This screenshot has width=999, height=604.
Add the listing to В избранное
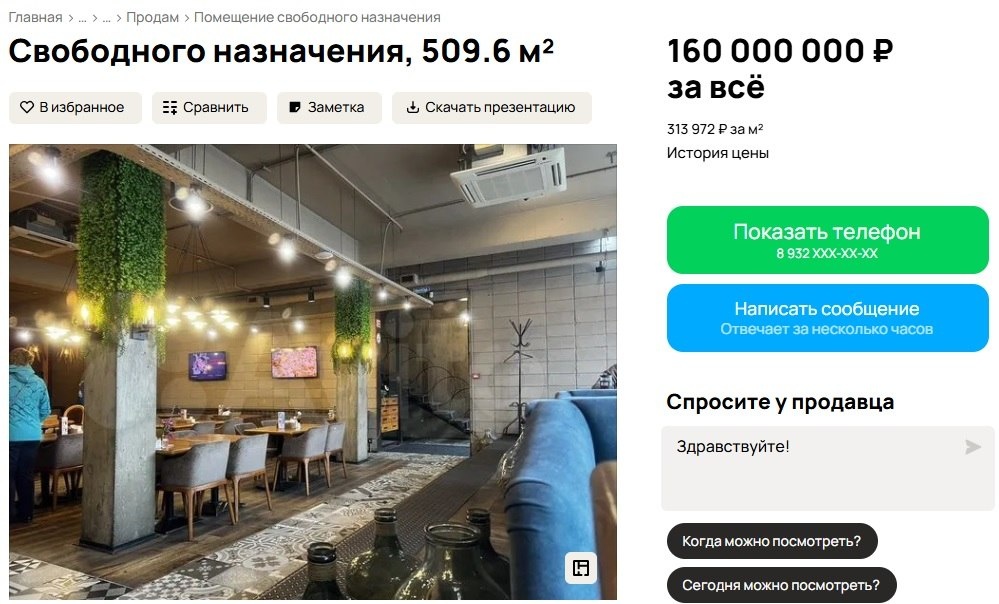pyautogui.click(x=75, y=108)
